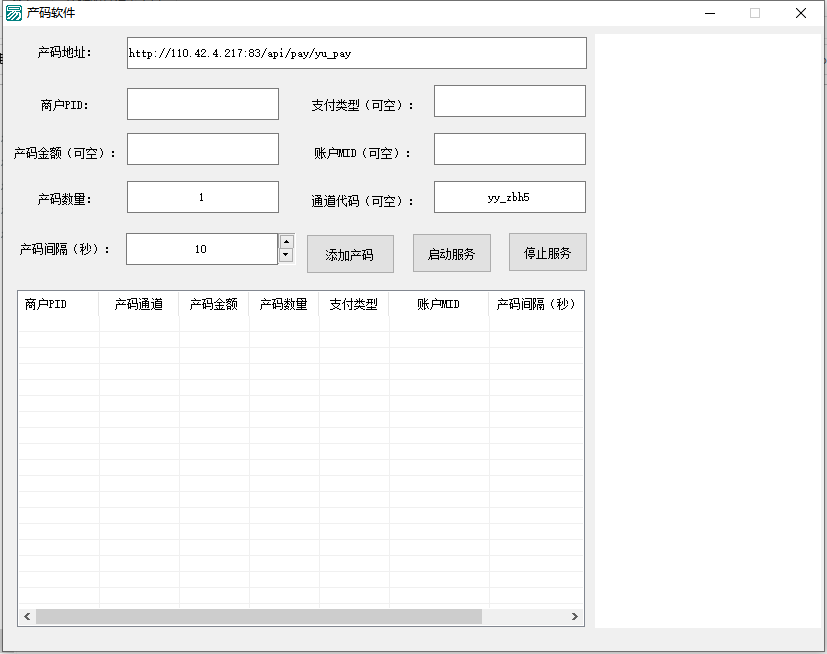Click the right arrow of the horizontal scrollbar
This screenshot has width=827, height=654.
pos(574,616)
